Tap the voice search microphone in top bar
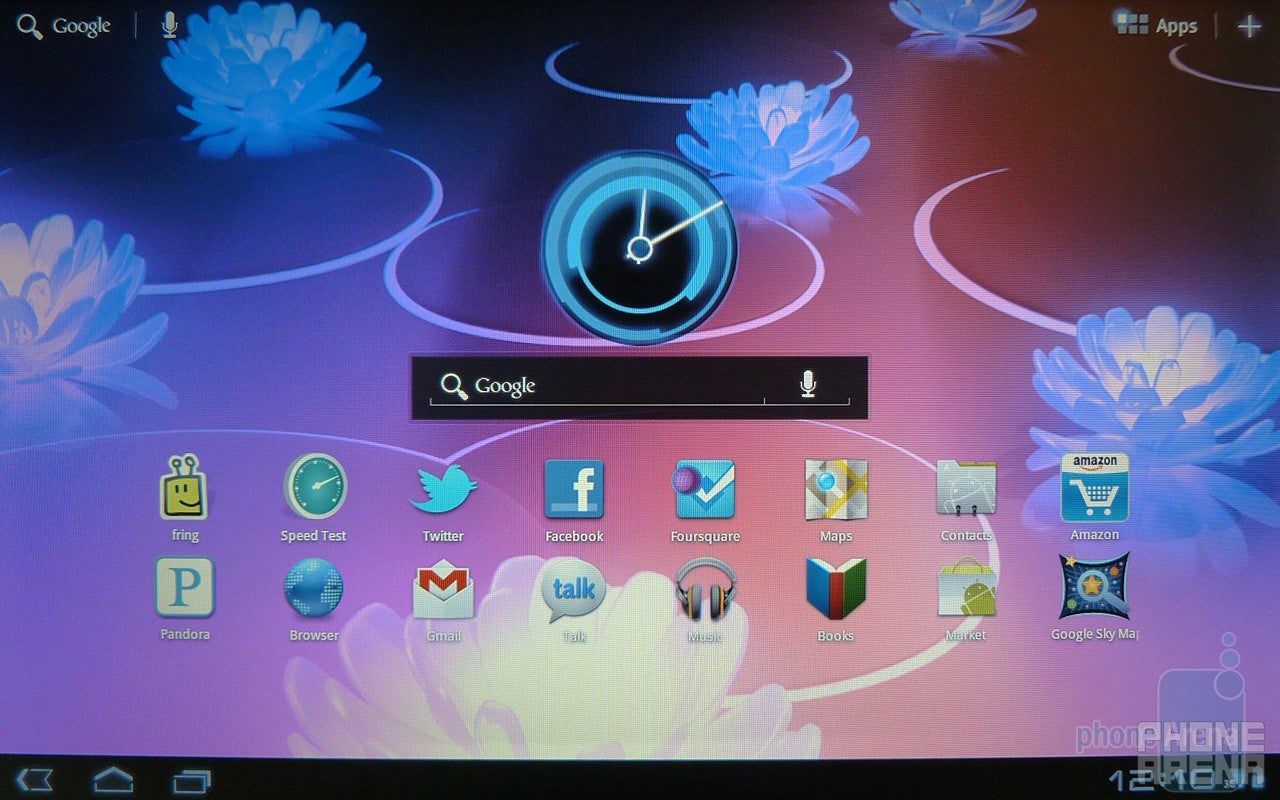Screen dimensions: 1280x800 click(x=170, y=25)
